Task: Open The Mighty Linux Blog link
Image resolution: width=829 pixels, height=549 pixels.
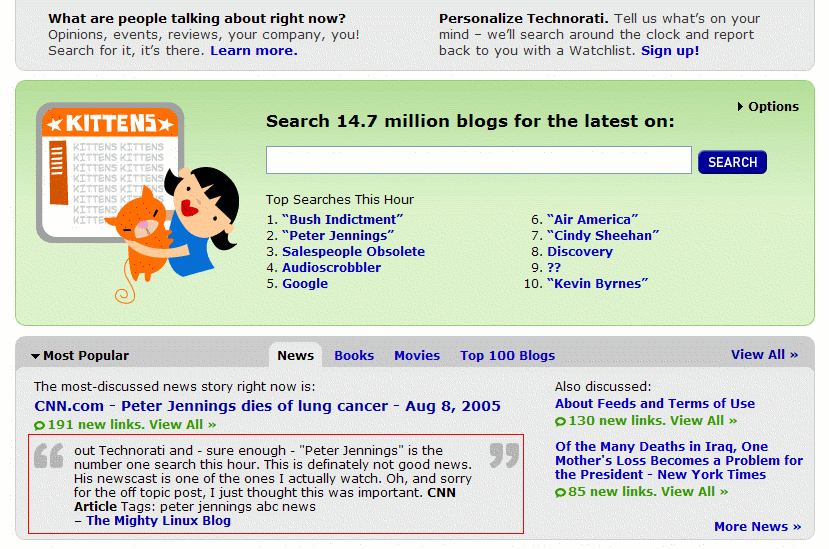Action: 159,521
